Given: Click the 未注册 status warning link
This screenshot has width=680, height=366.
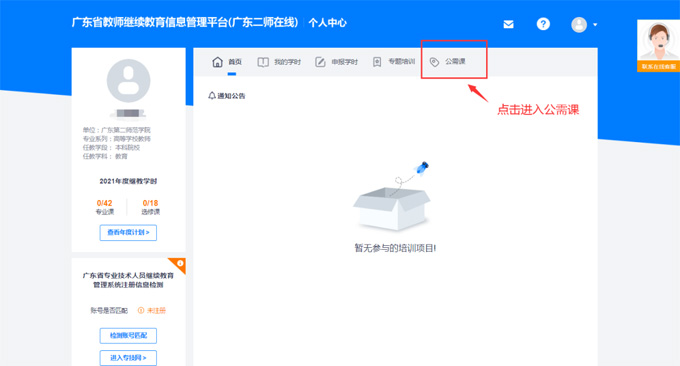Looking at the screenshot, I should (x=152, y=310).
